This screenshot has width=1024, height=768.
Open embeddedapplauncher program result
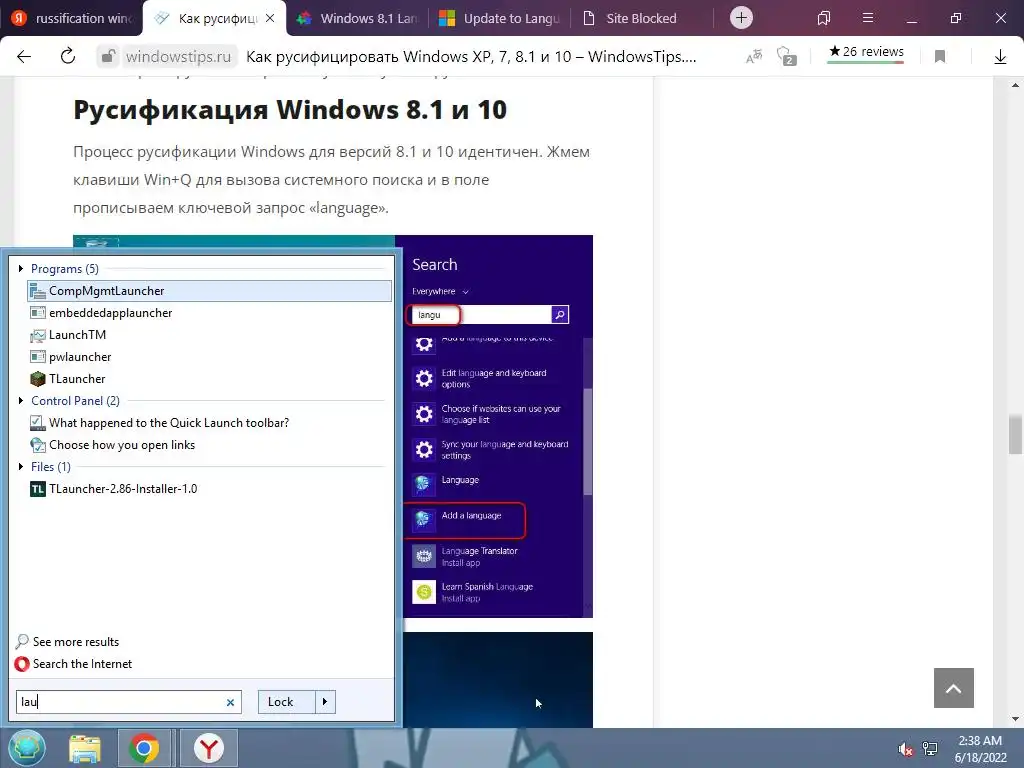[x=210, y=313]
